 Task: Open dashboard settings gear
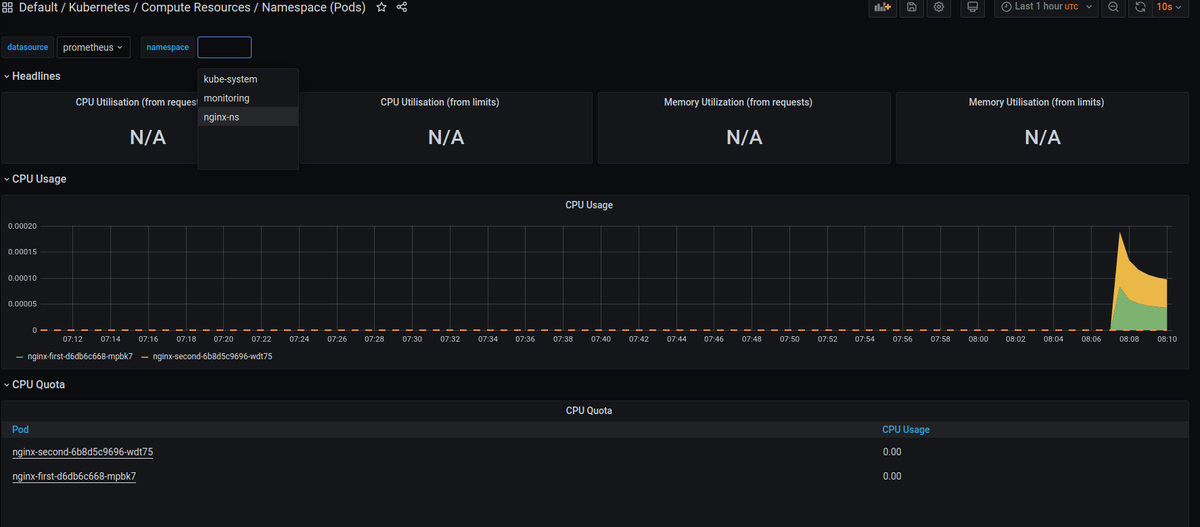[939, 7]
